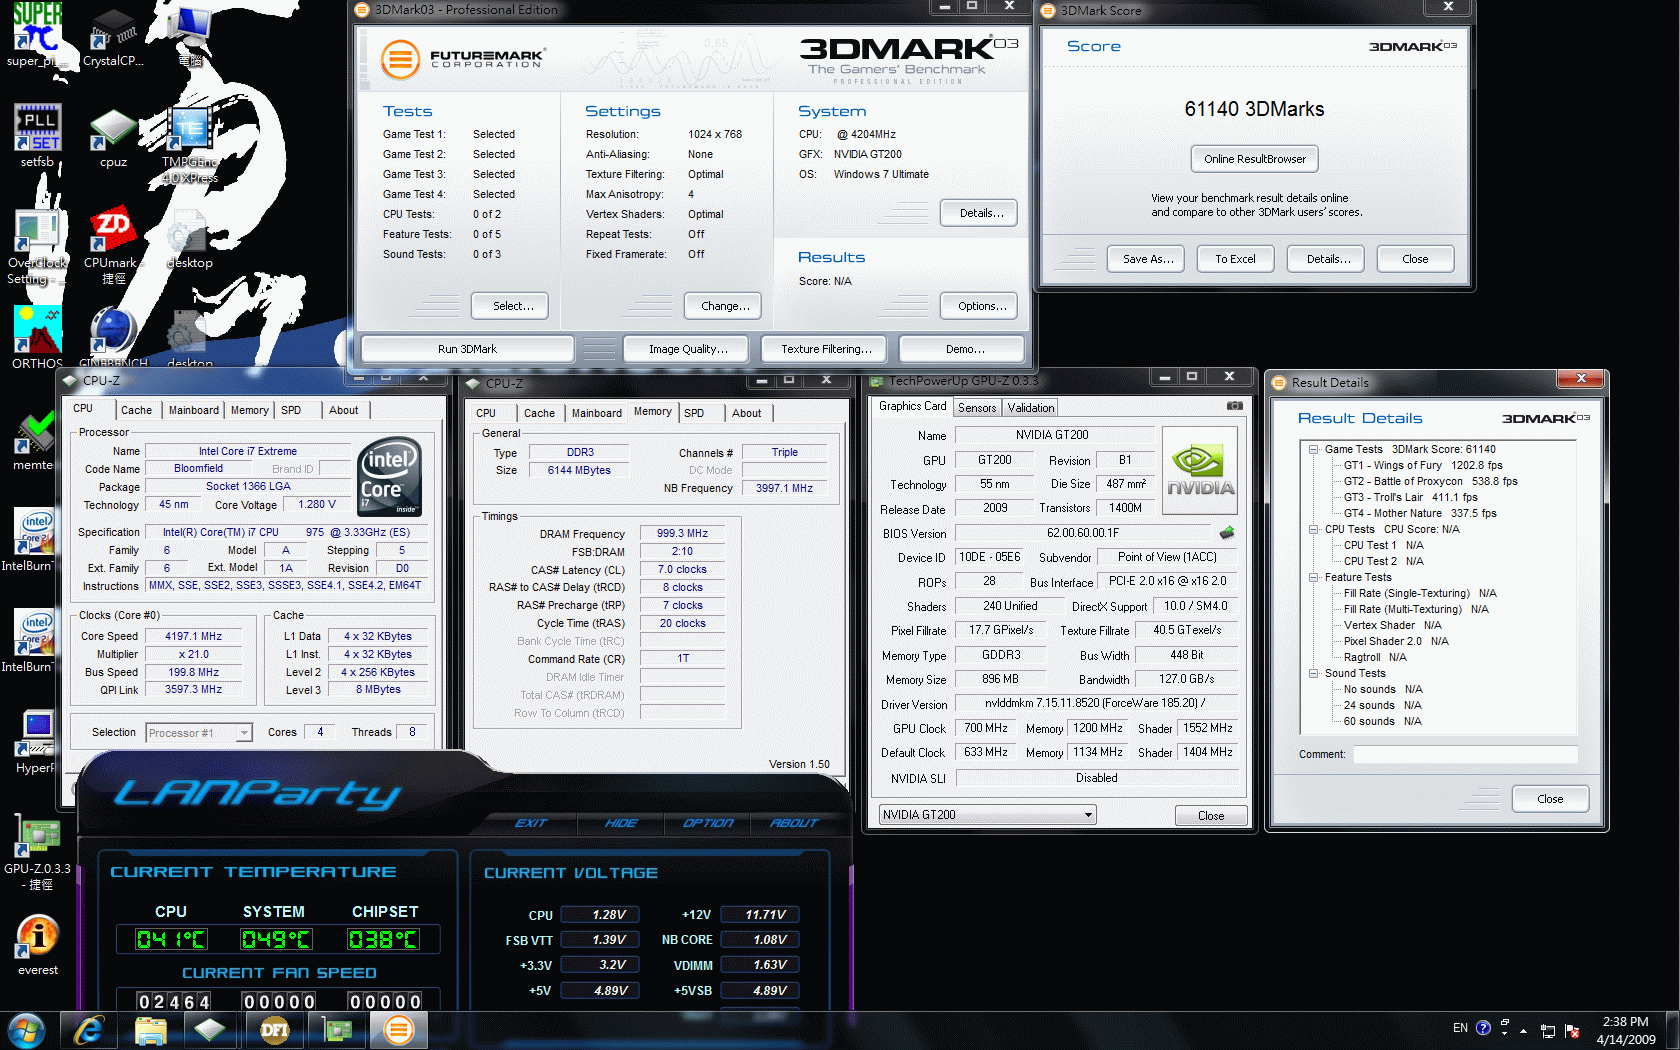Viewport: 1680px width, 1050px height.
Task: Open the GPU-Z.0.3.3 desktop shortcut
Action: [x=37, y=852]
